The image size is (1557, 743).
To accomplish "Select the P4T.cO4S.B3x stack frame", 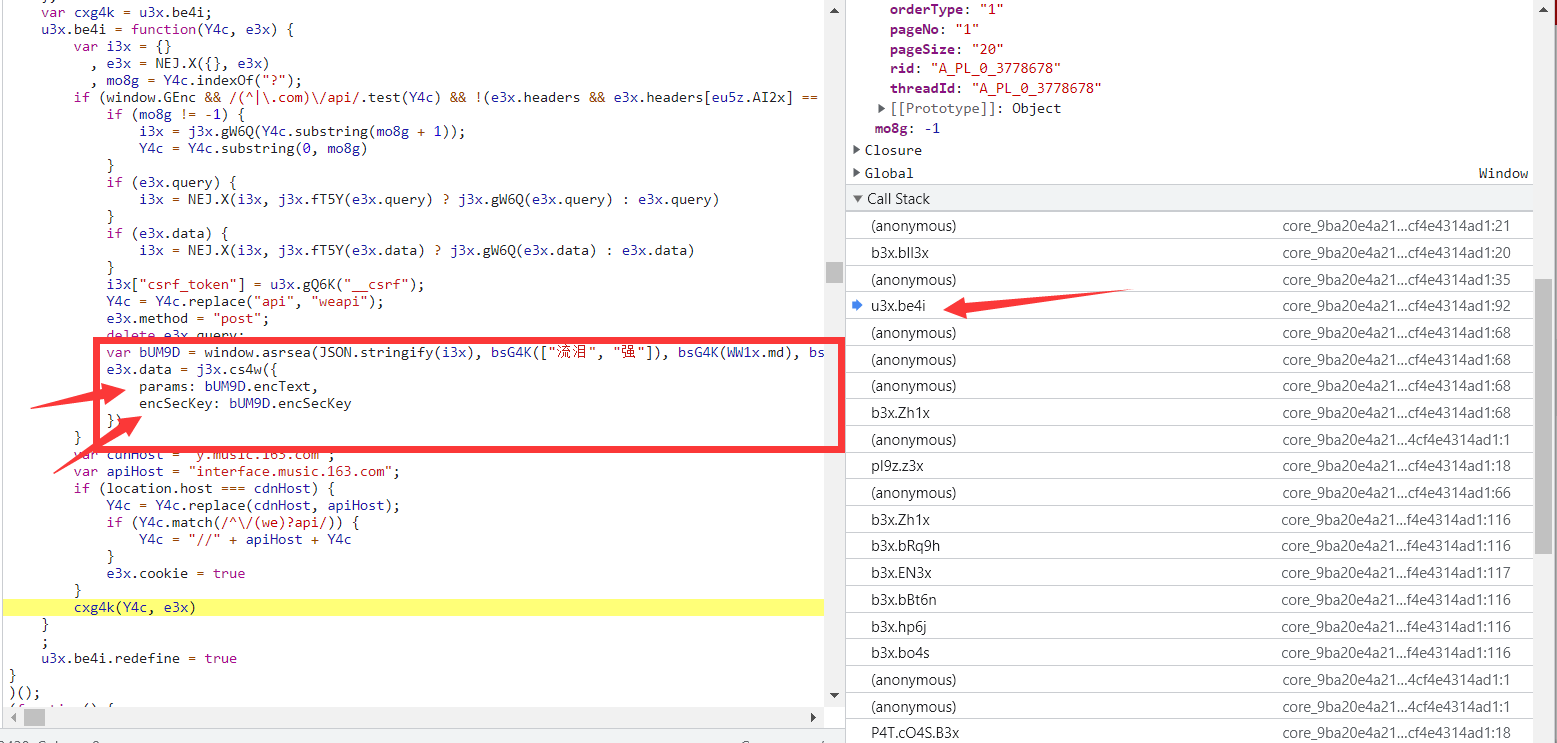I will point(917,732).
